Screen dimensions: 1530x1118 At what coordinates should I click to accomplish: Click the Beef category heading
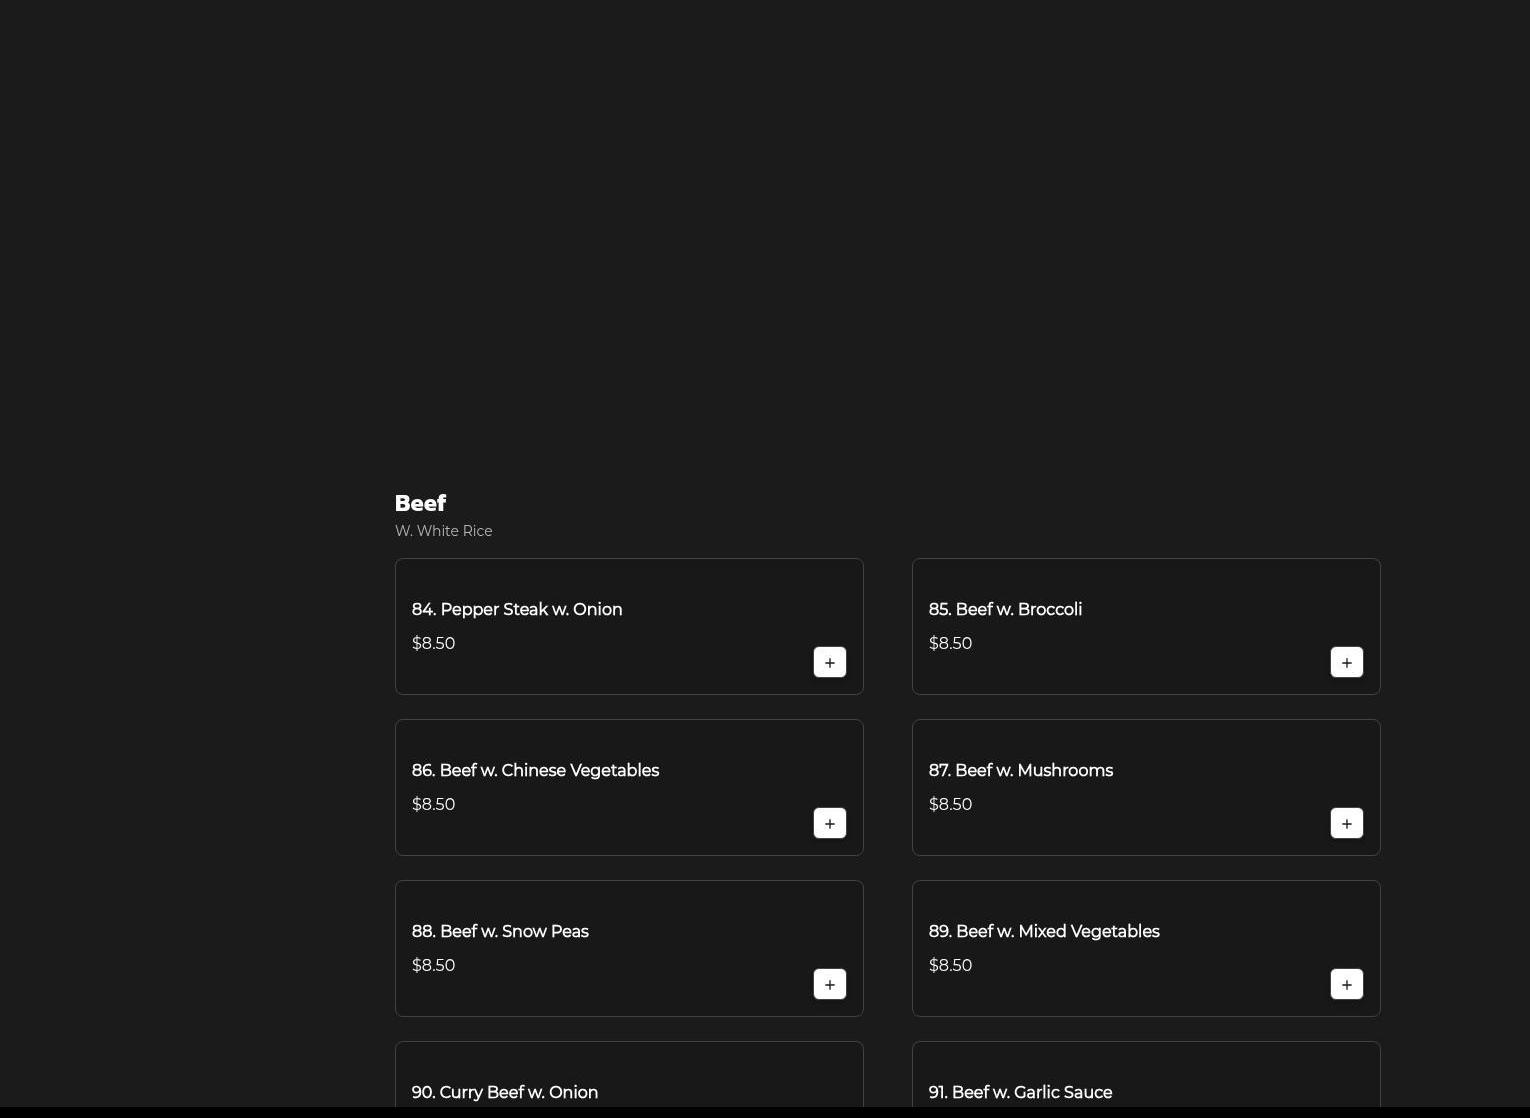(x=420, y=503)
